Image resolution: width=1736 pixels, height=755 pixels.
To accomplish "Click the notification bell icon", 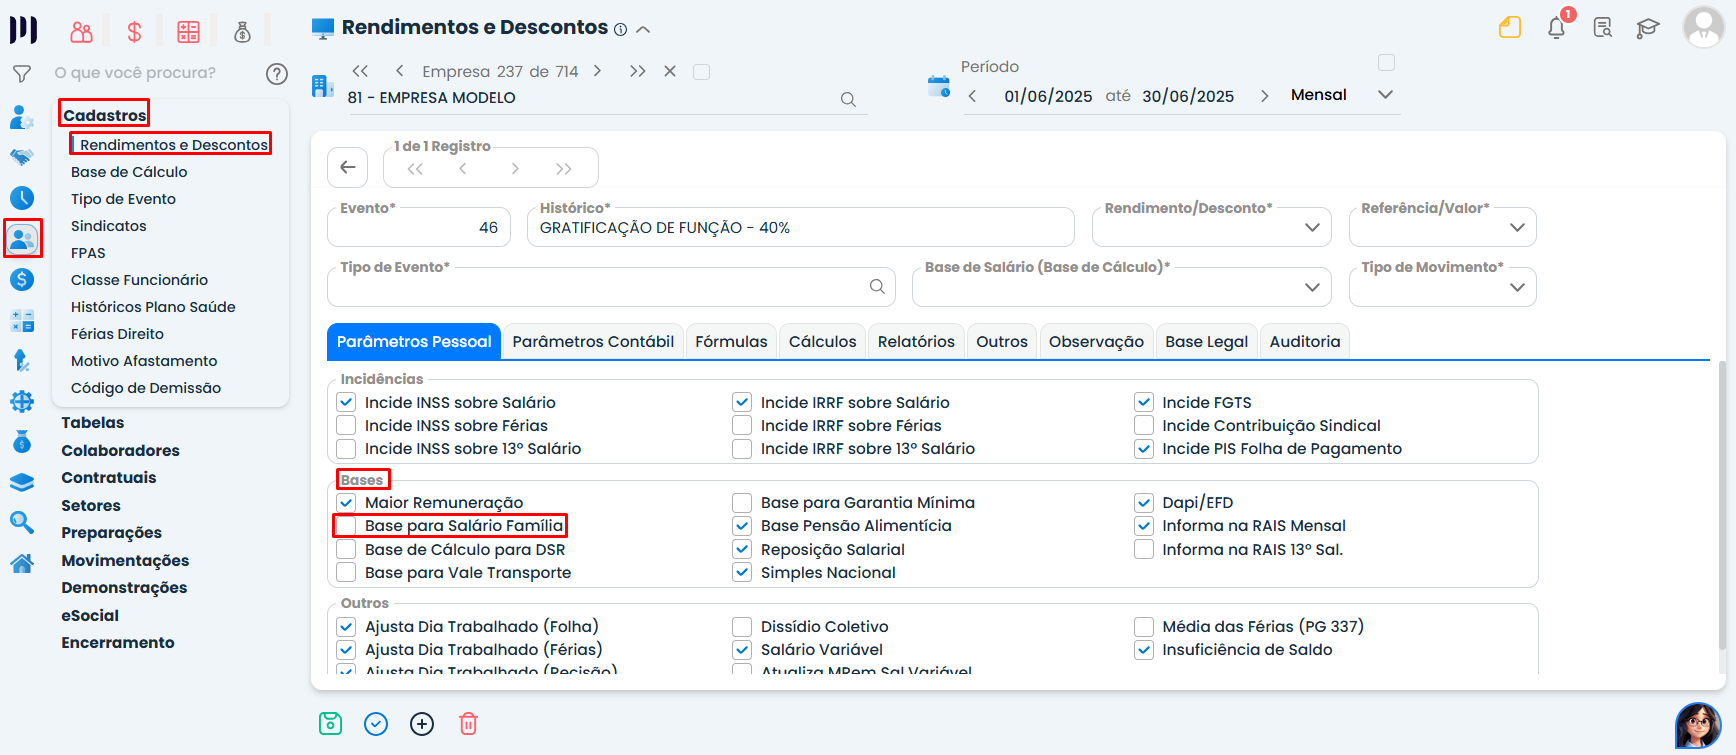I will click(1556, 28).
